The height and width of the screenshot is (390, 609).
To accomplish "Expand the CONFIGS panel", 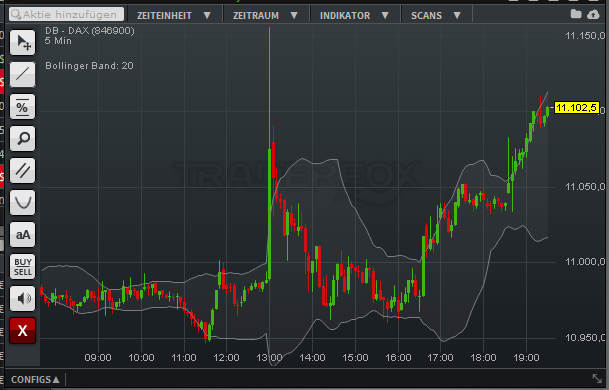I will (35, 380).
